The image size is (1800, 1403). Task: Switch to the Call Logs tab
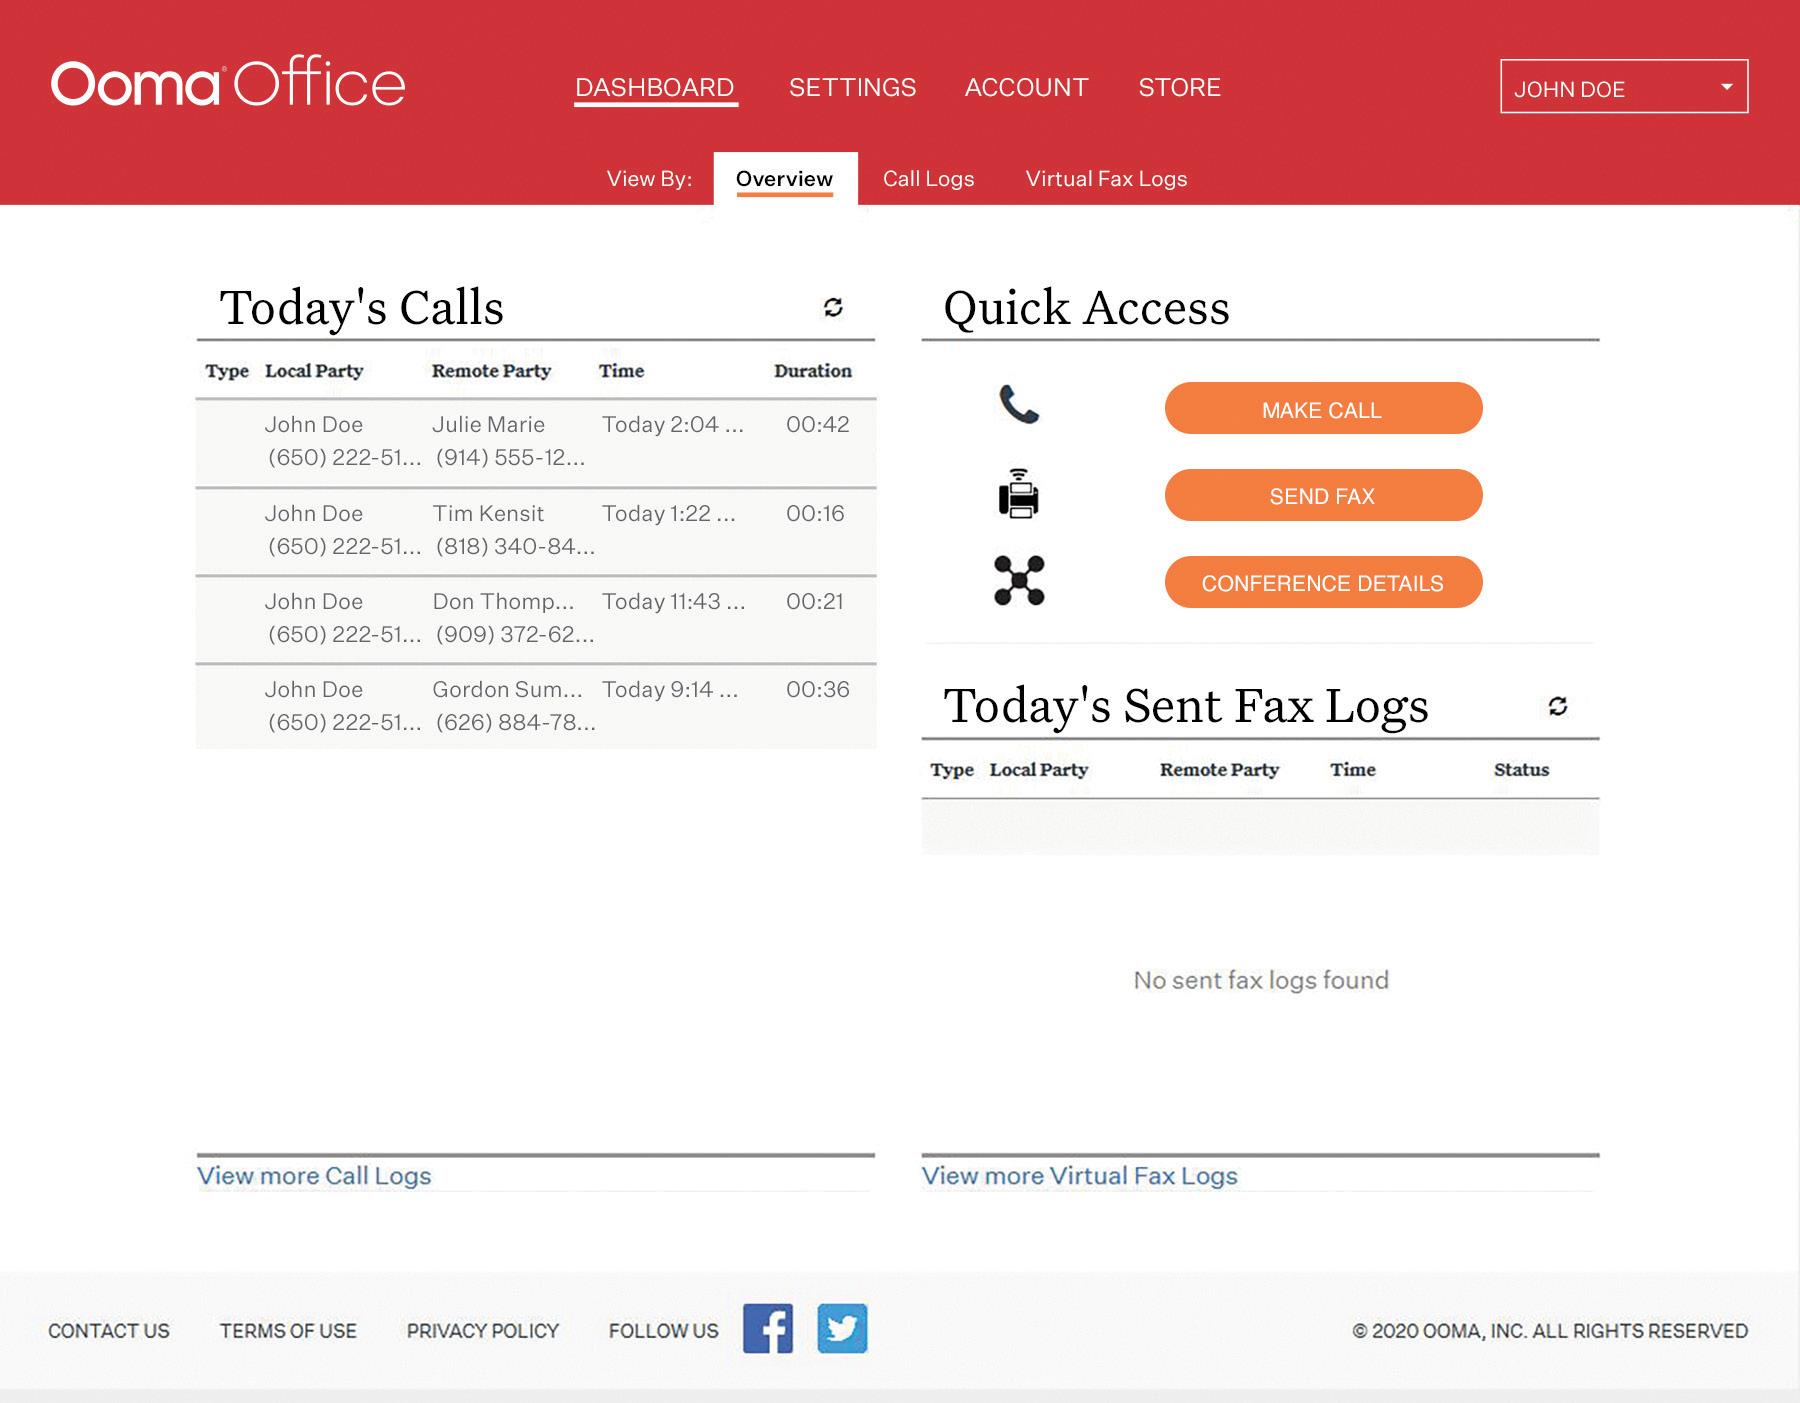(x=928, y=179)
